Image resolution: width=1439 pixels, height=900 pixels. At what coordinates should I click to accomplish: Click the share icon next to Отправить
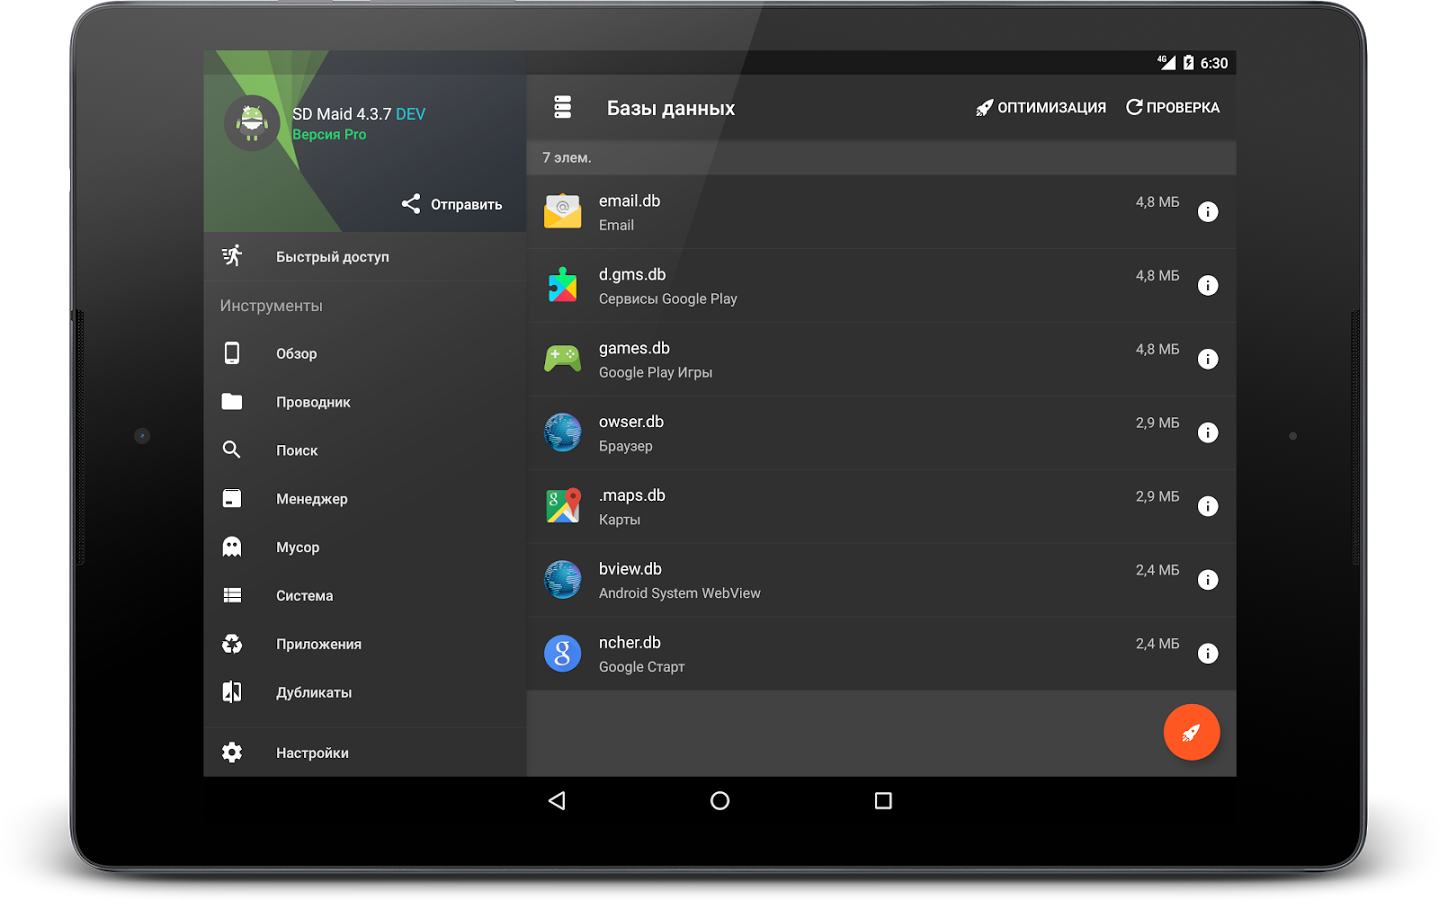411,204
